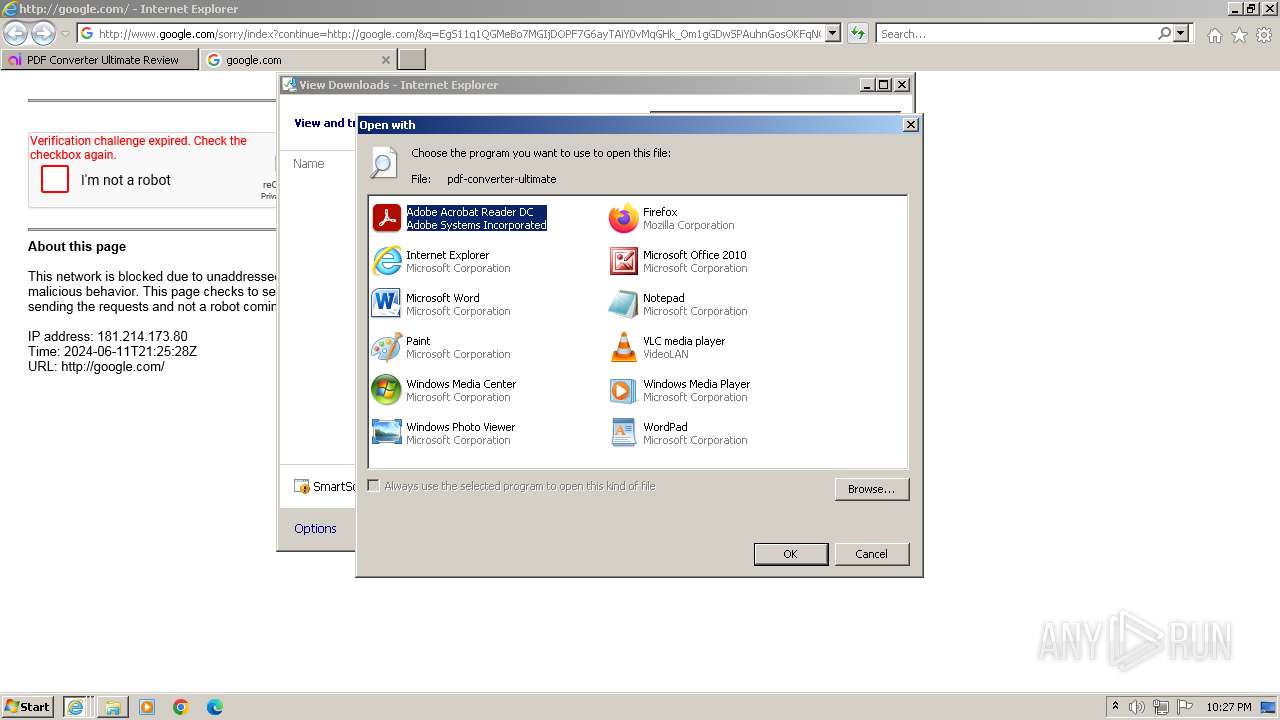Close the google.com tab

point(386,60)
